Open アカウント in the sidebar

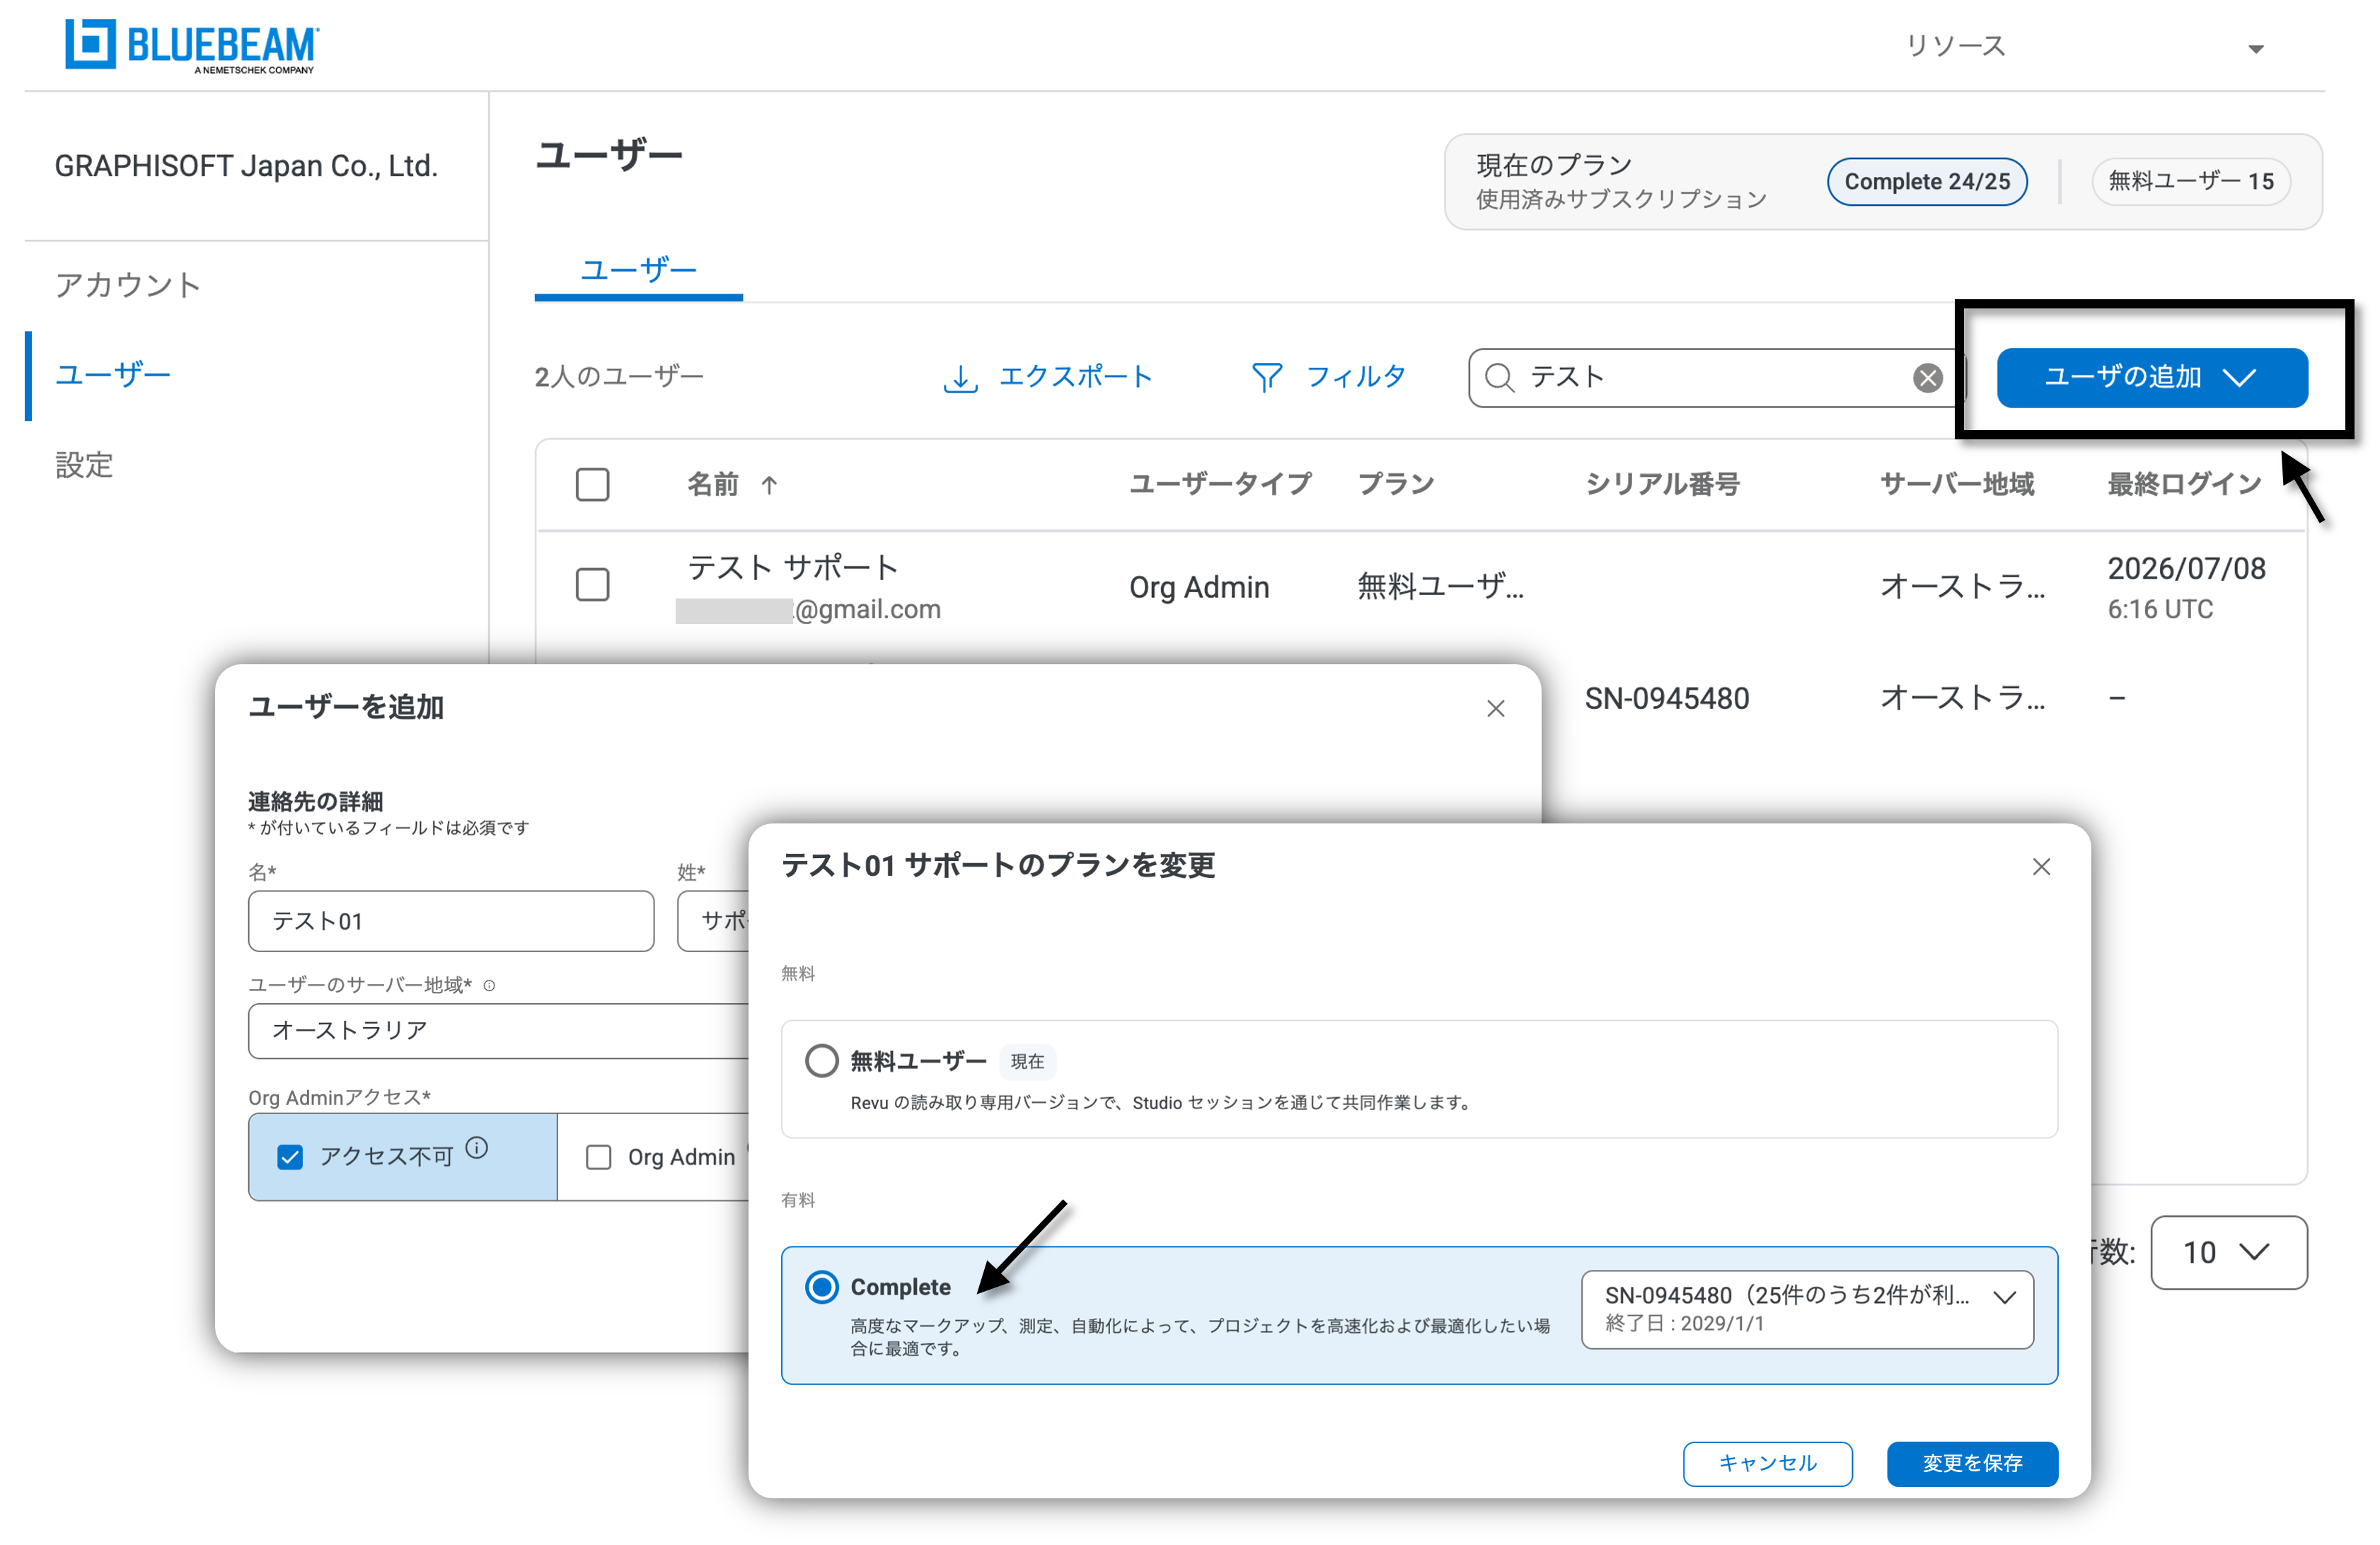[128, 286]
